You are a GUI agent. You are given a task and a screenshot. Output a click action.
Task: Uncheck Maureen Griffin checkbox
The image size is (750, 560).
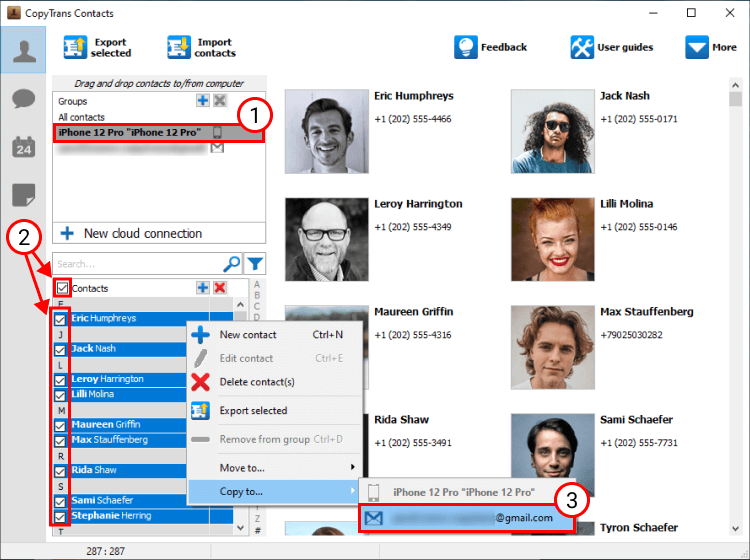[60, 426]
